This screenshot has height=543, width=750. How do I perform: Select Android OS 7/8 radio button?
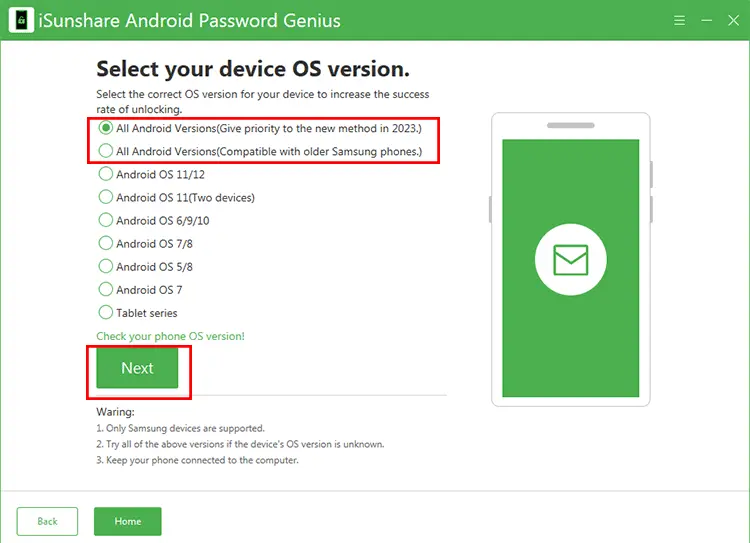tap(106, 243)
